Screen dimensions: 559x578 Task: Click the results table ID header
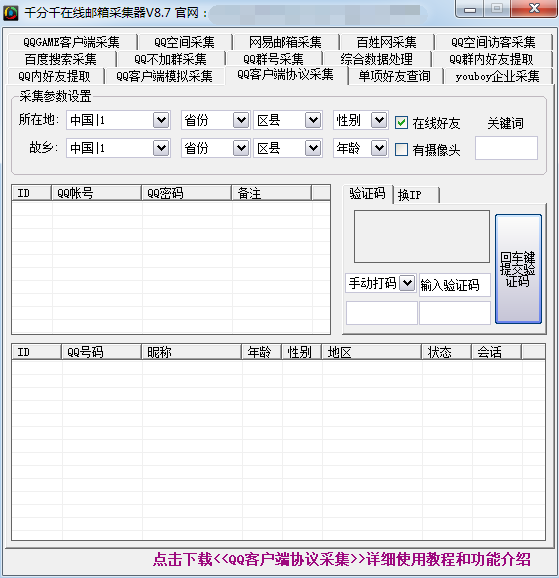(37, 352)
